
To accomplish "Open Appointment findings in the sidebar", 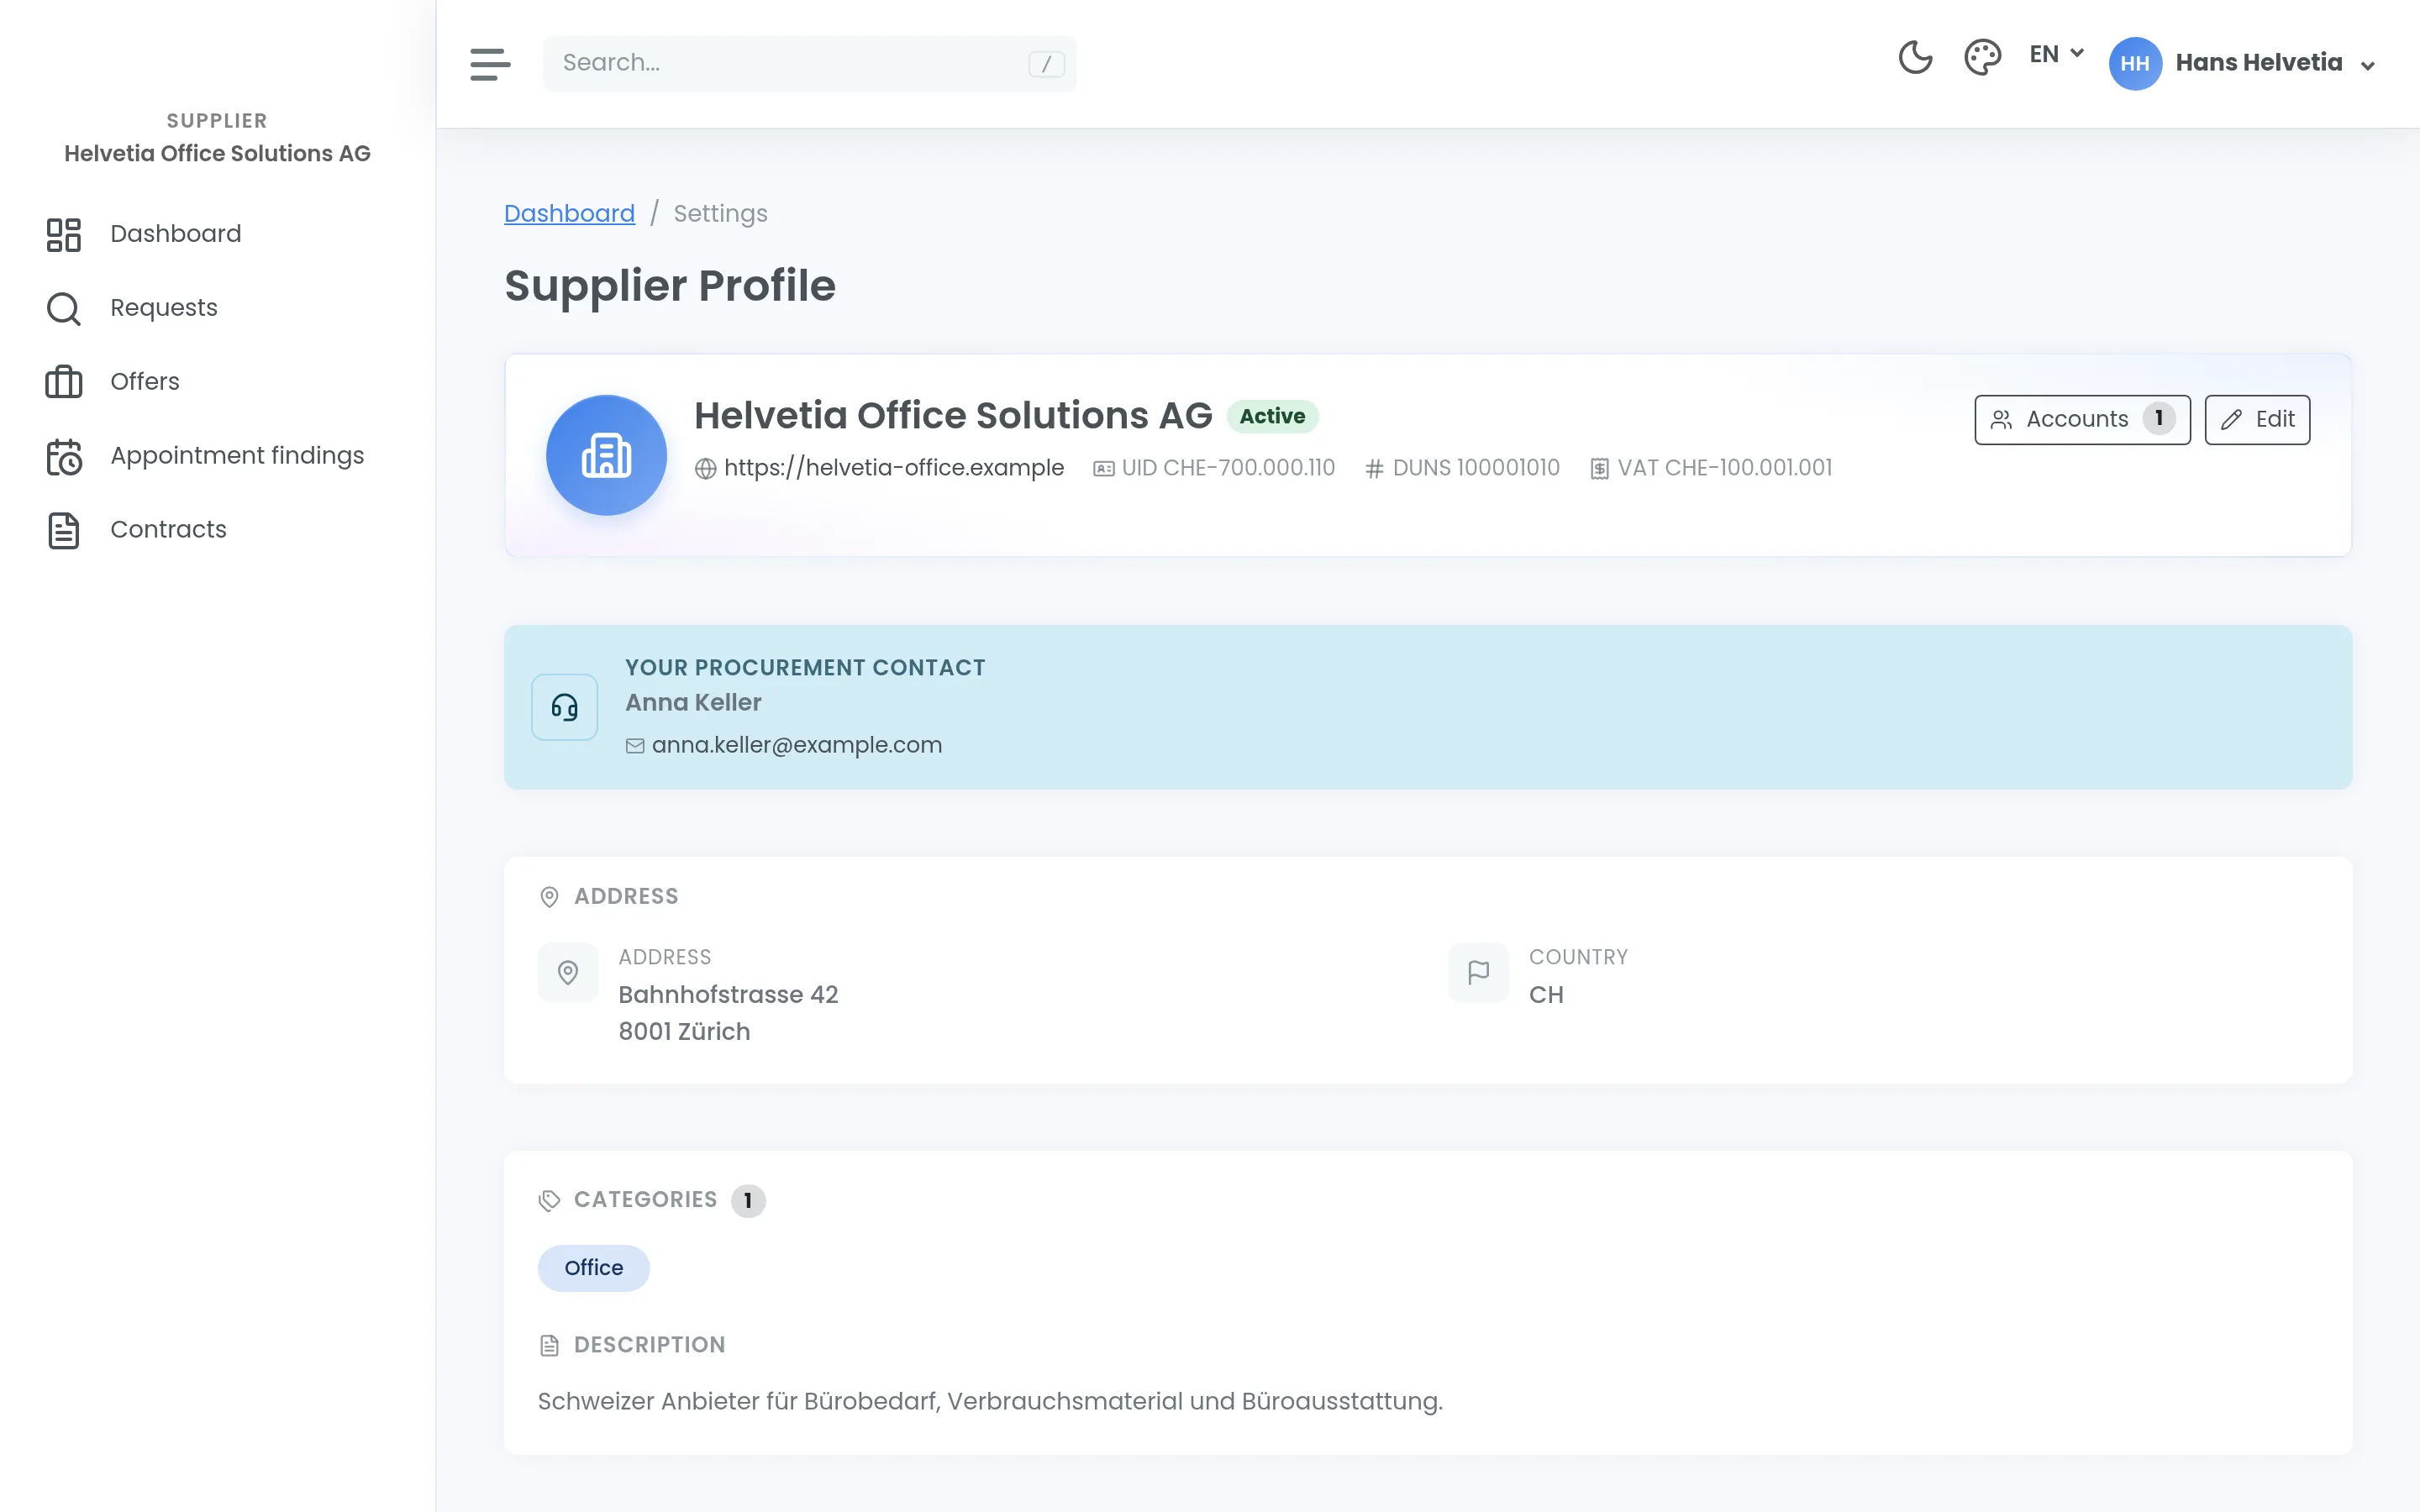I will 237,456.
